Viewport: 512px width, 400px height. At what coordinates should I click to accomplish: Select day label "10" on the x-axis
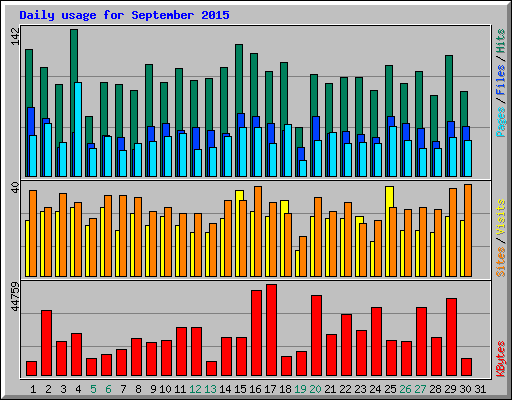165,389
